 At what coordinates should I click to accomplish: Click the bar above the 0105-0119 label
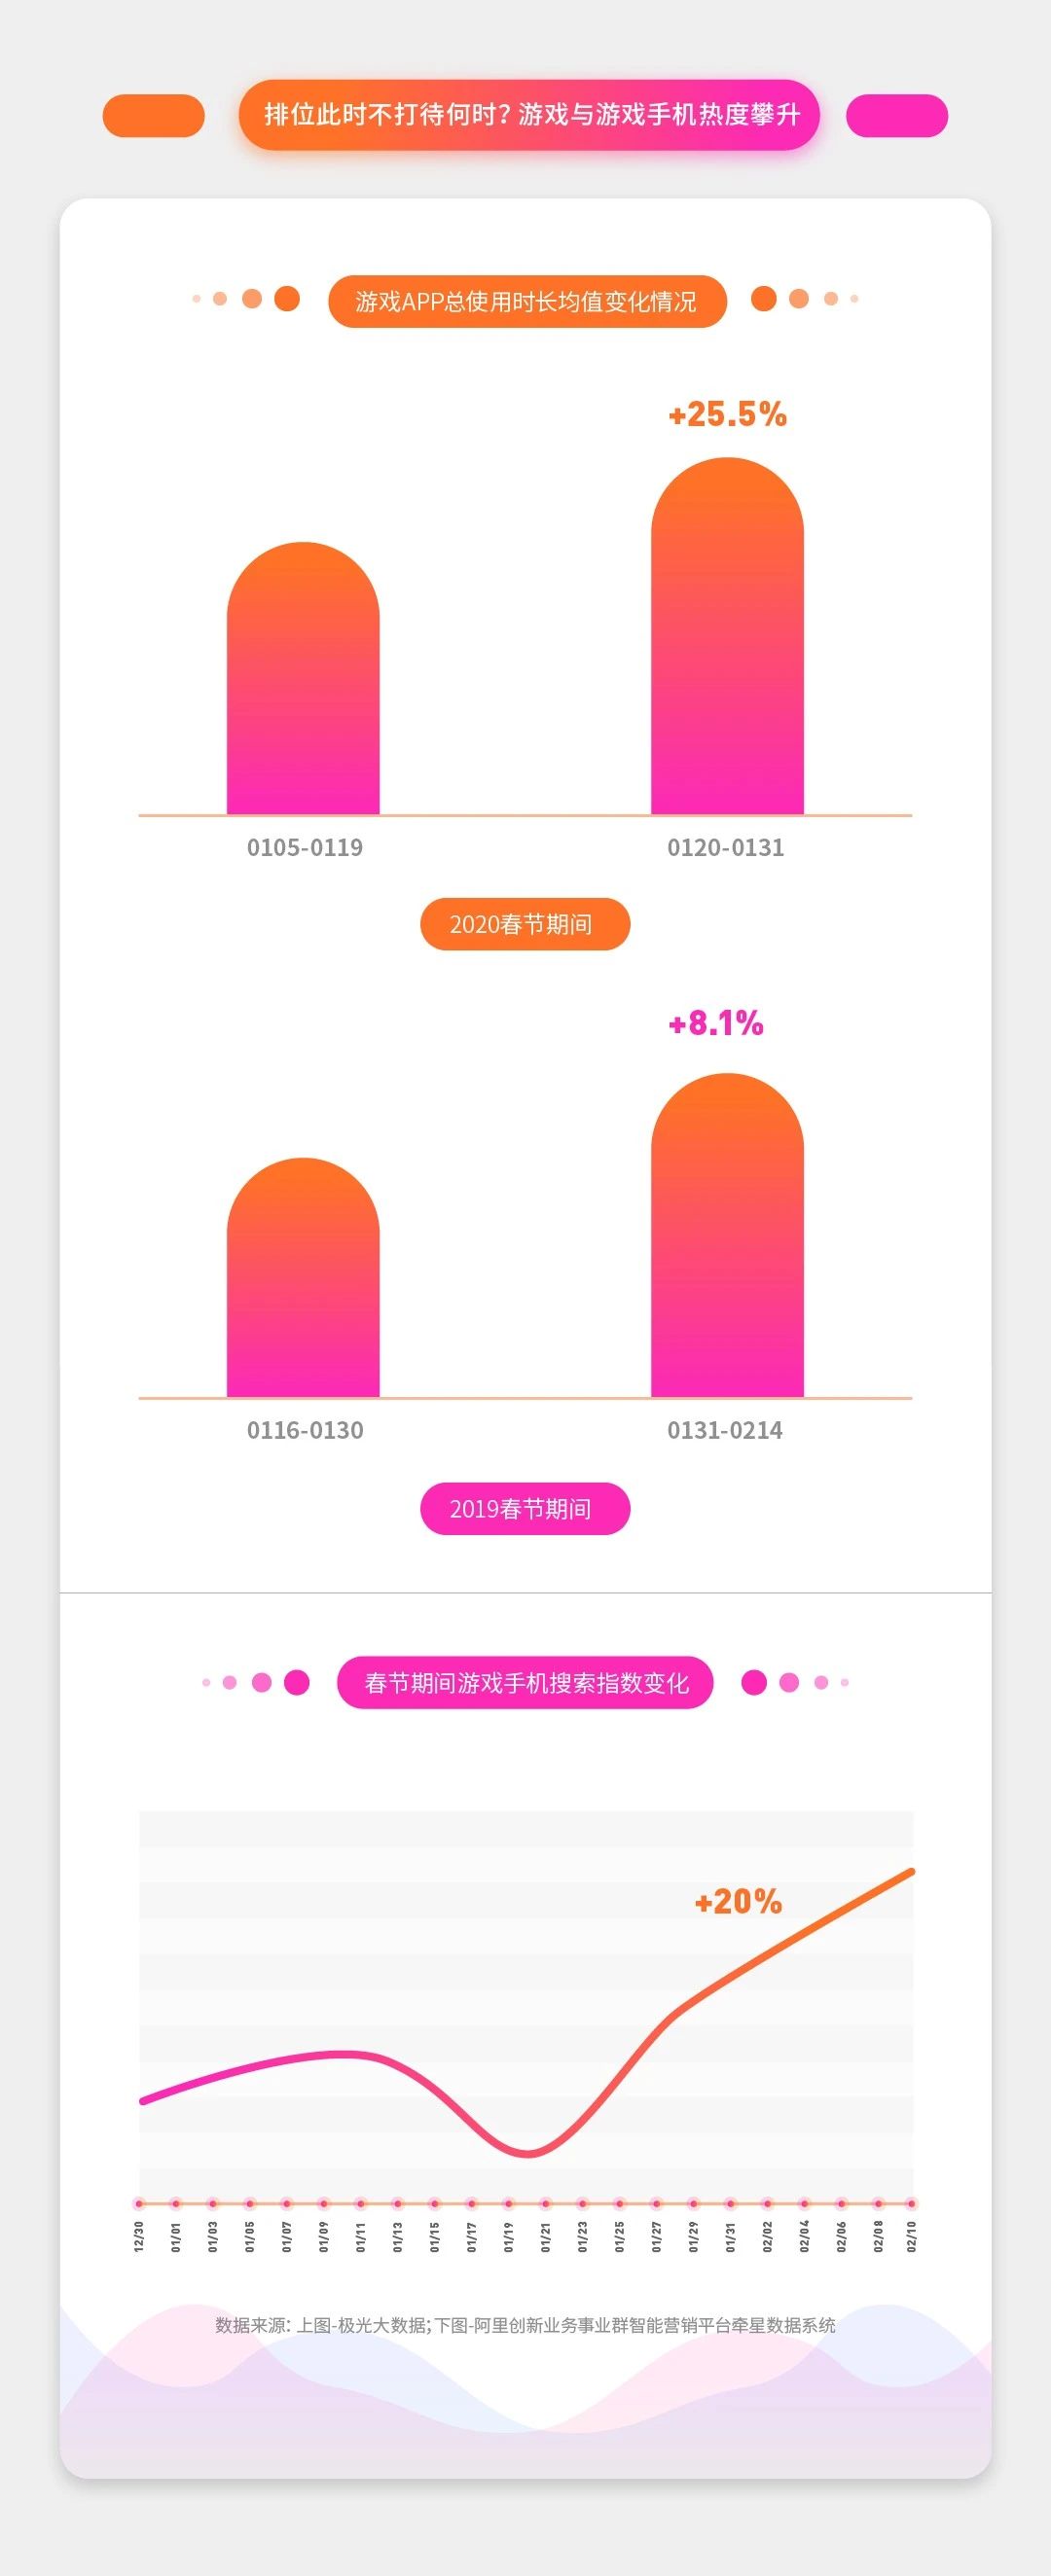tap(303, 680)
